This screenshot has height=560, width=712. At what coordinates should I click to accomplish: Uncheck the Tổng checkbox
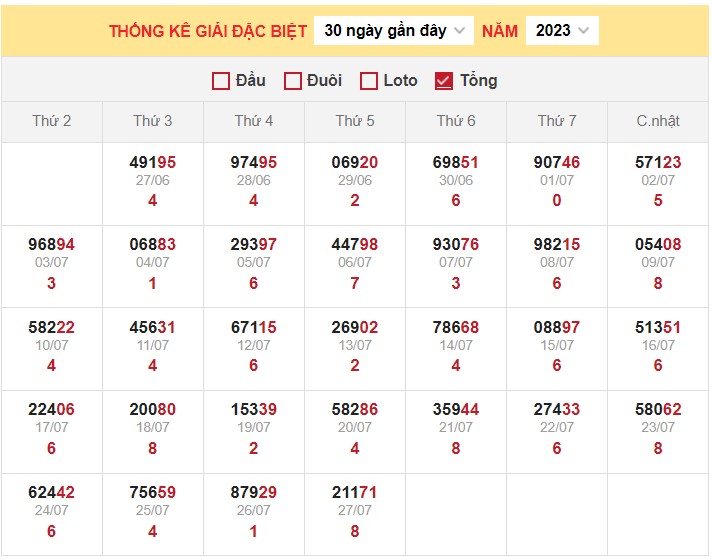pos(444,81)
